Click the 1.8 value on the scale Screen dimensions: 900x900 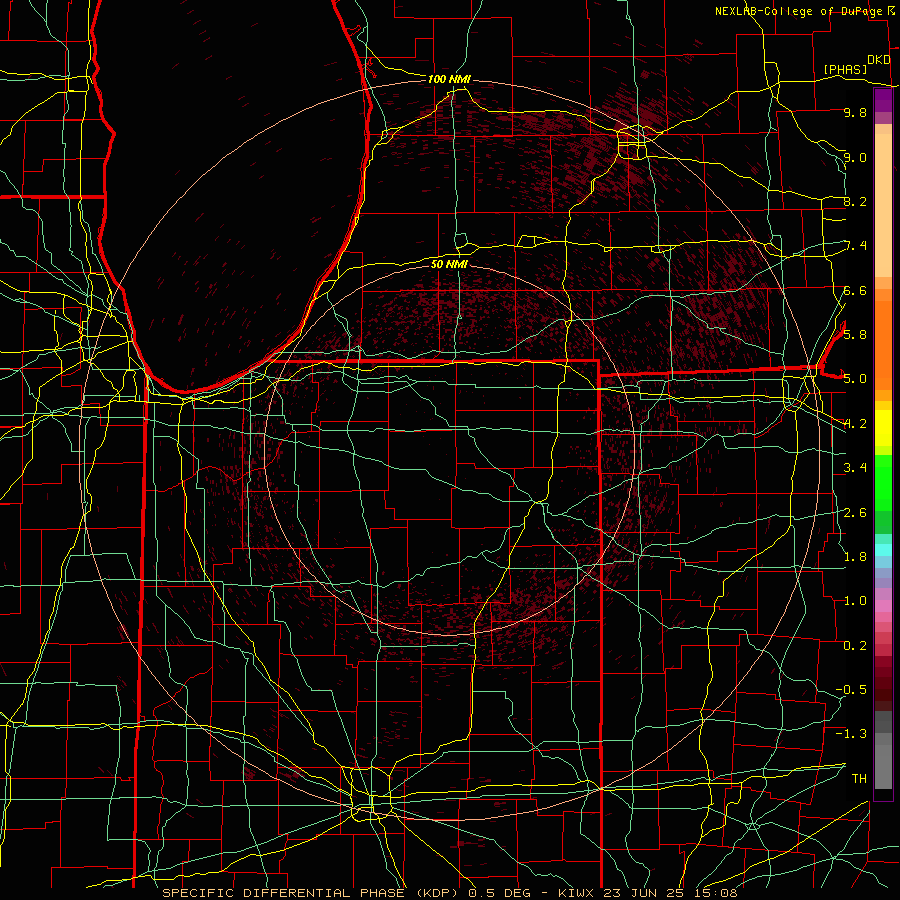(855, 557)
